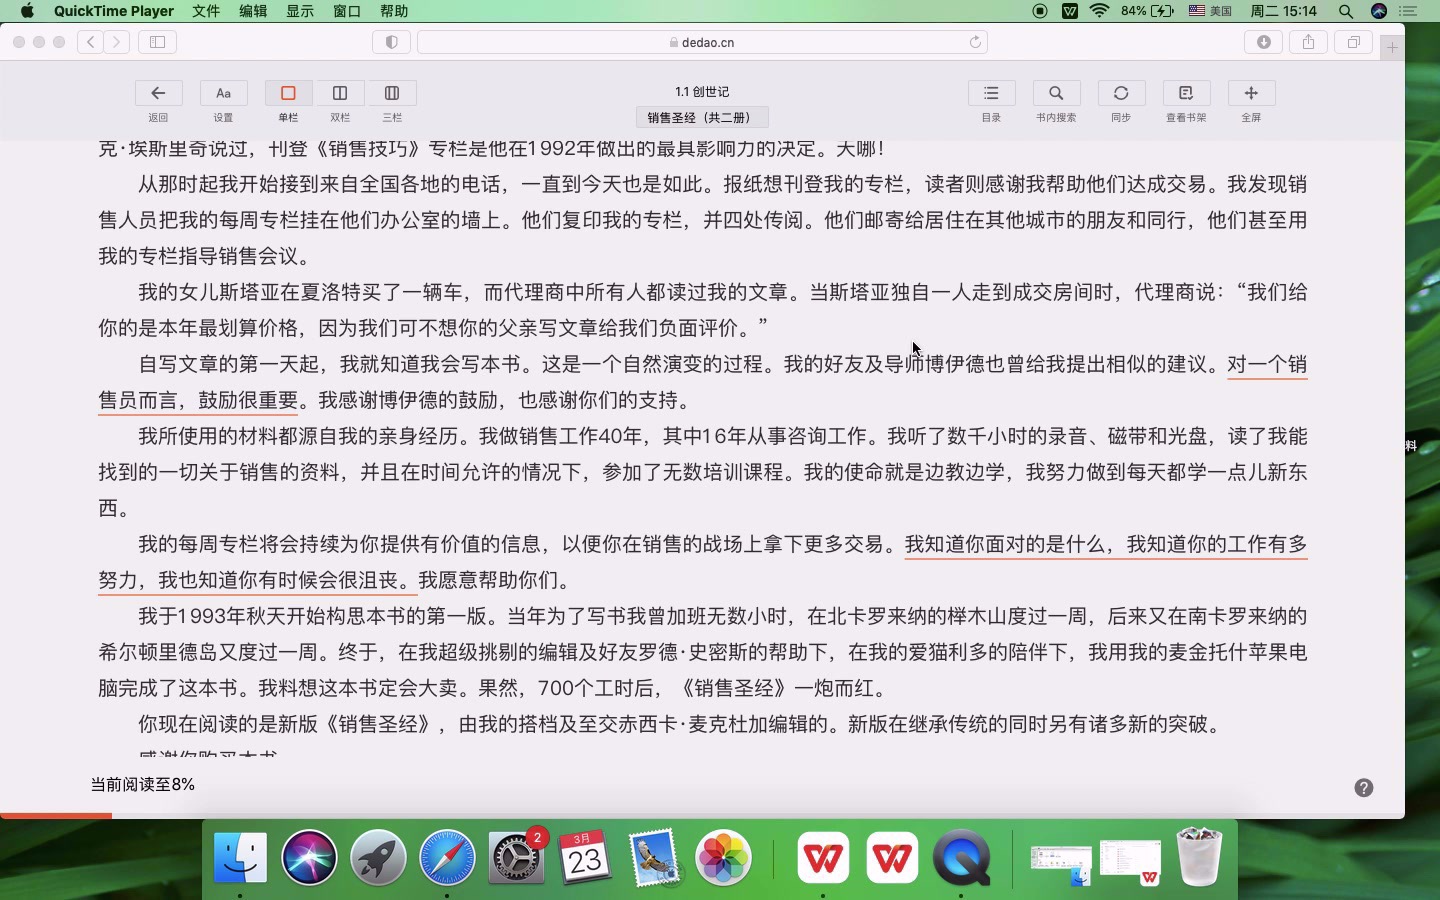Open the Apple menu
Screen dimensions: 1440x900
(27, 11)
